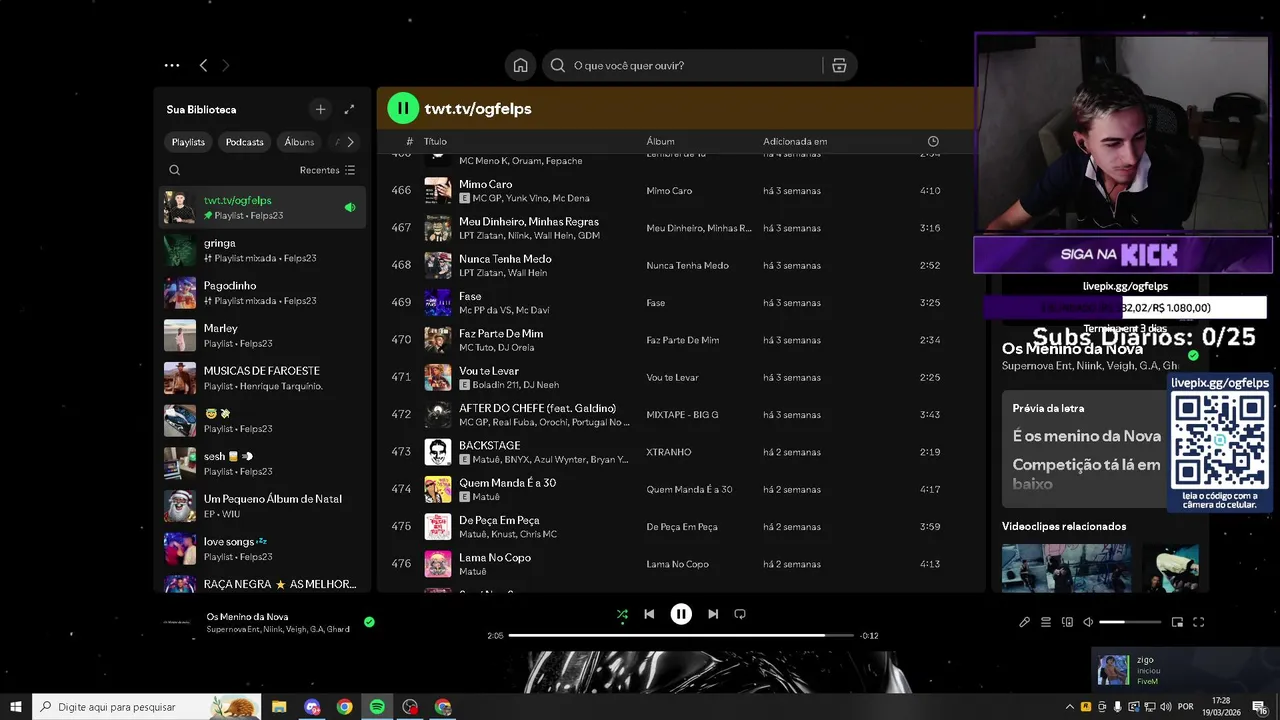Mute with the speaker volume icon
The height and width of the screenshot is (720, 1280).
point(1088,622)
